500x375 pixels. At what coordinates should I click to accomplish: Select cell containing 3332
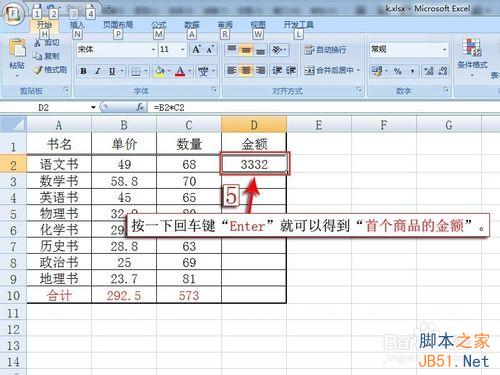[254, 164]
